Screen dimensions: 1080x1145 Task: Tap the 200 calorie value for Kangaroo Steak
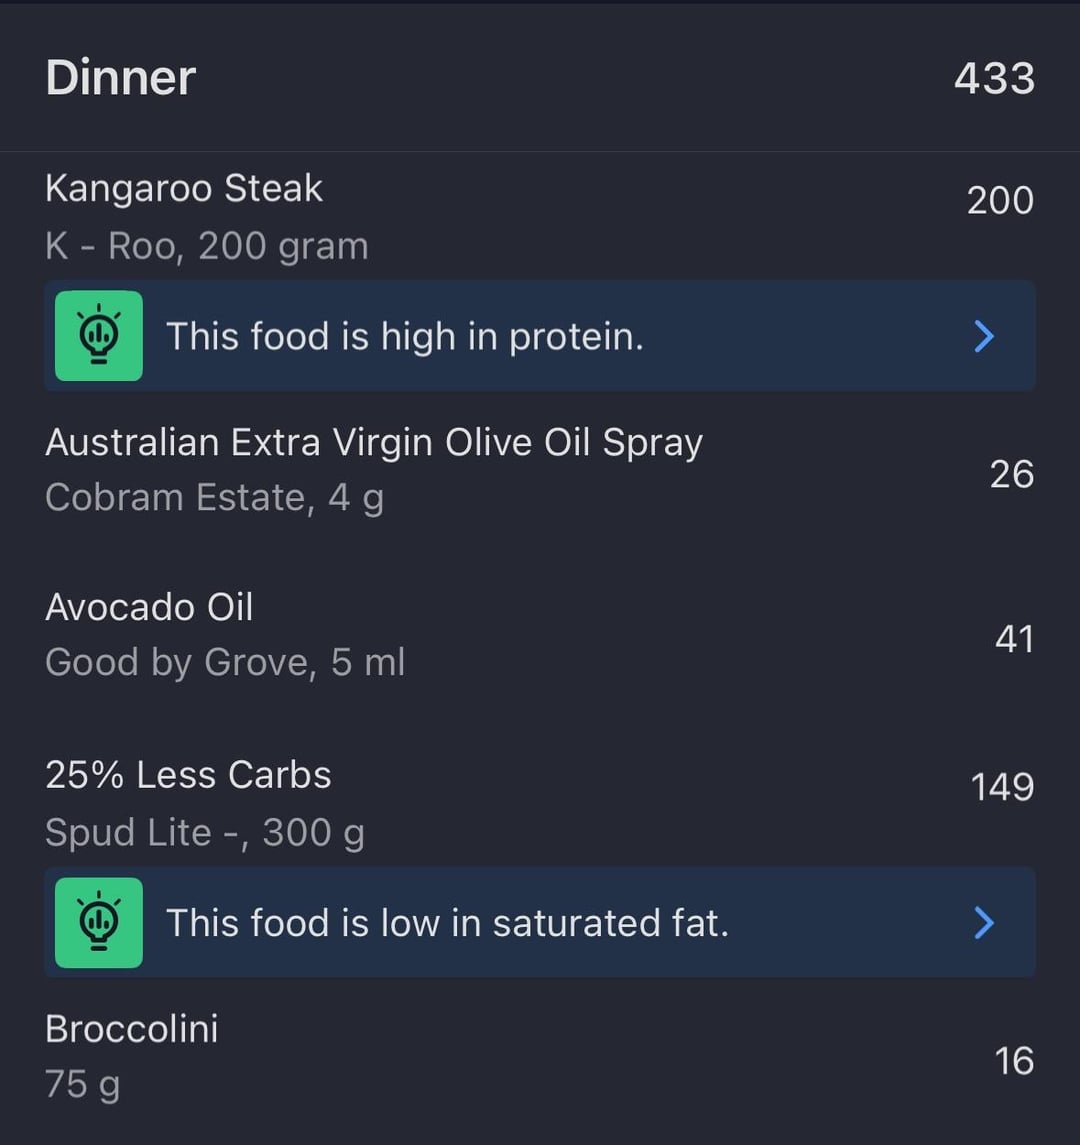point(1000,201)
